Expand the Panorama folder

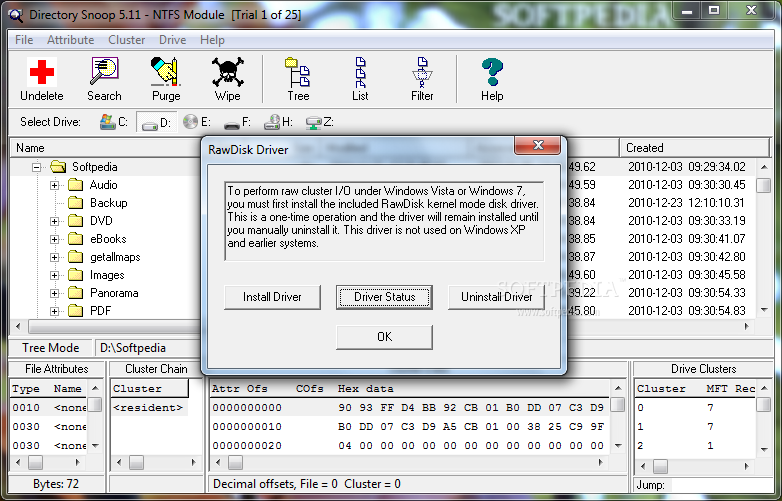pos(54,293)
